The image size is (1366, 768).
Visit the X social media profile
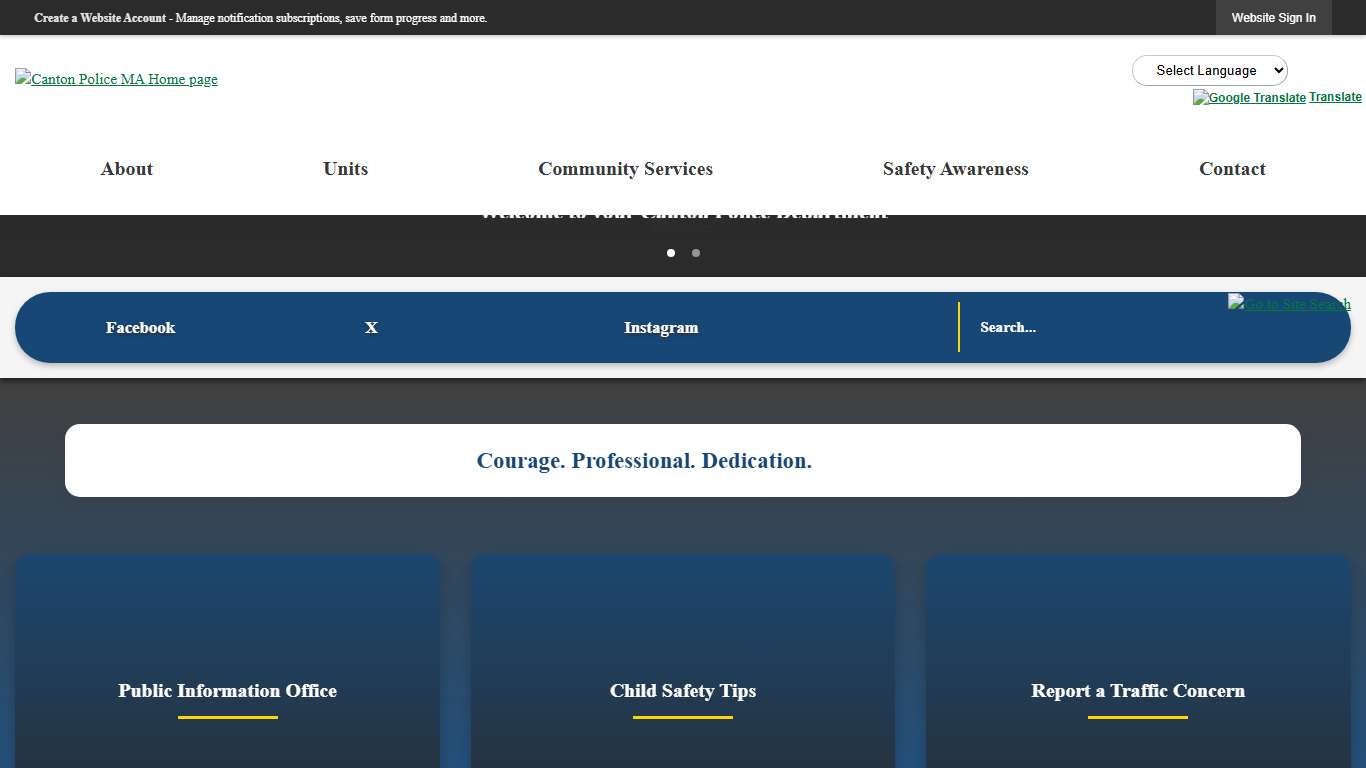370,327
